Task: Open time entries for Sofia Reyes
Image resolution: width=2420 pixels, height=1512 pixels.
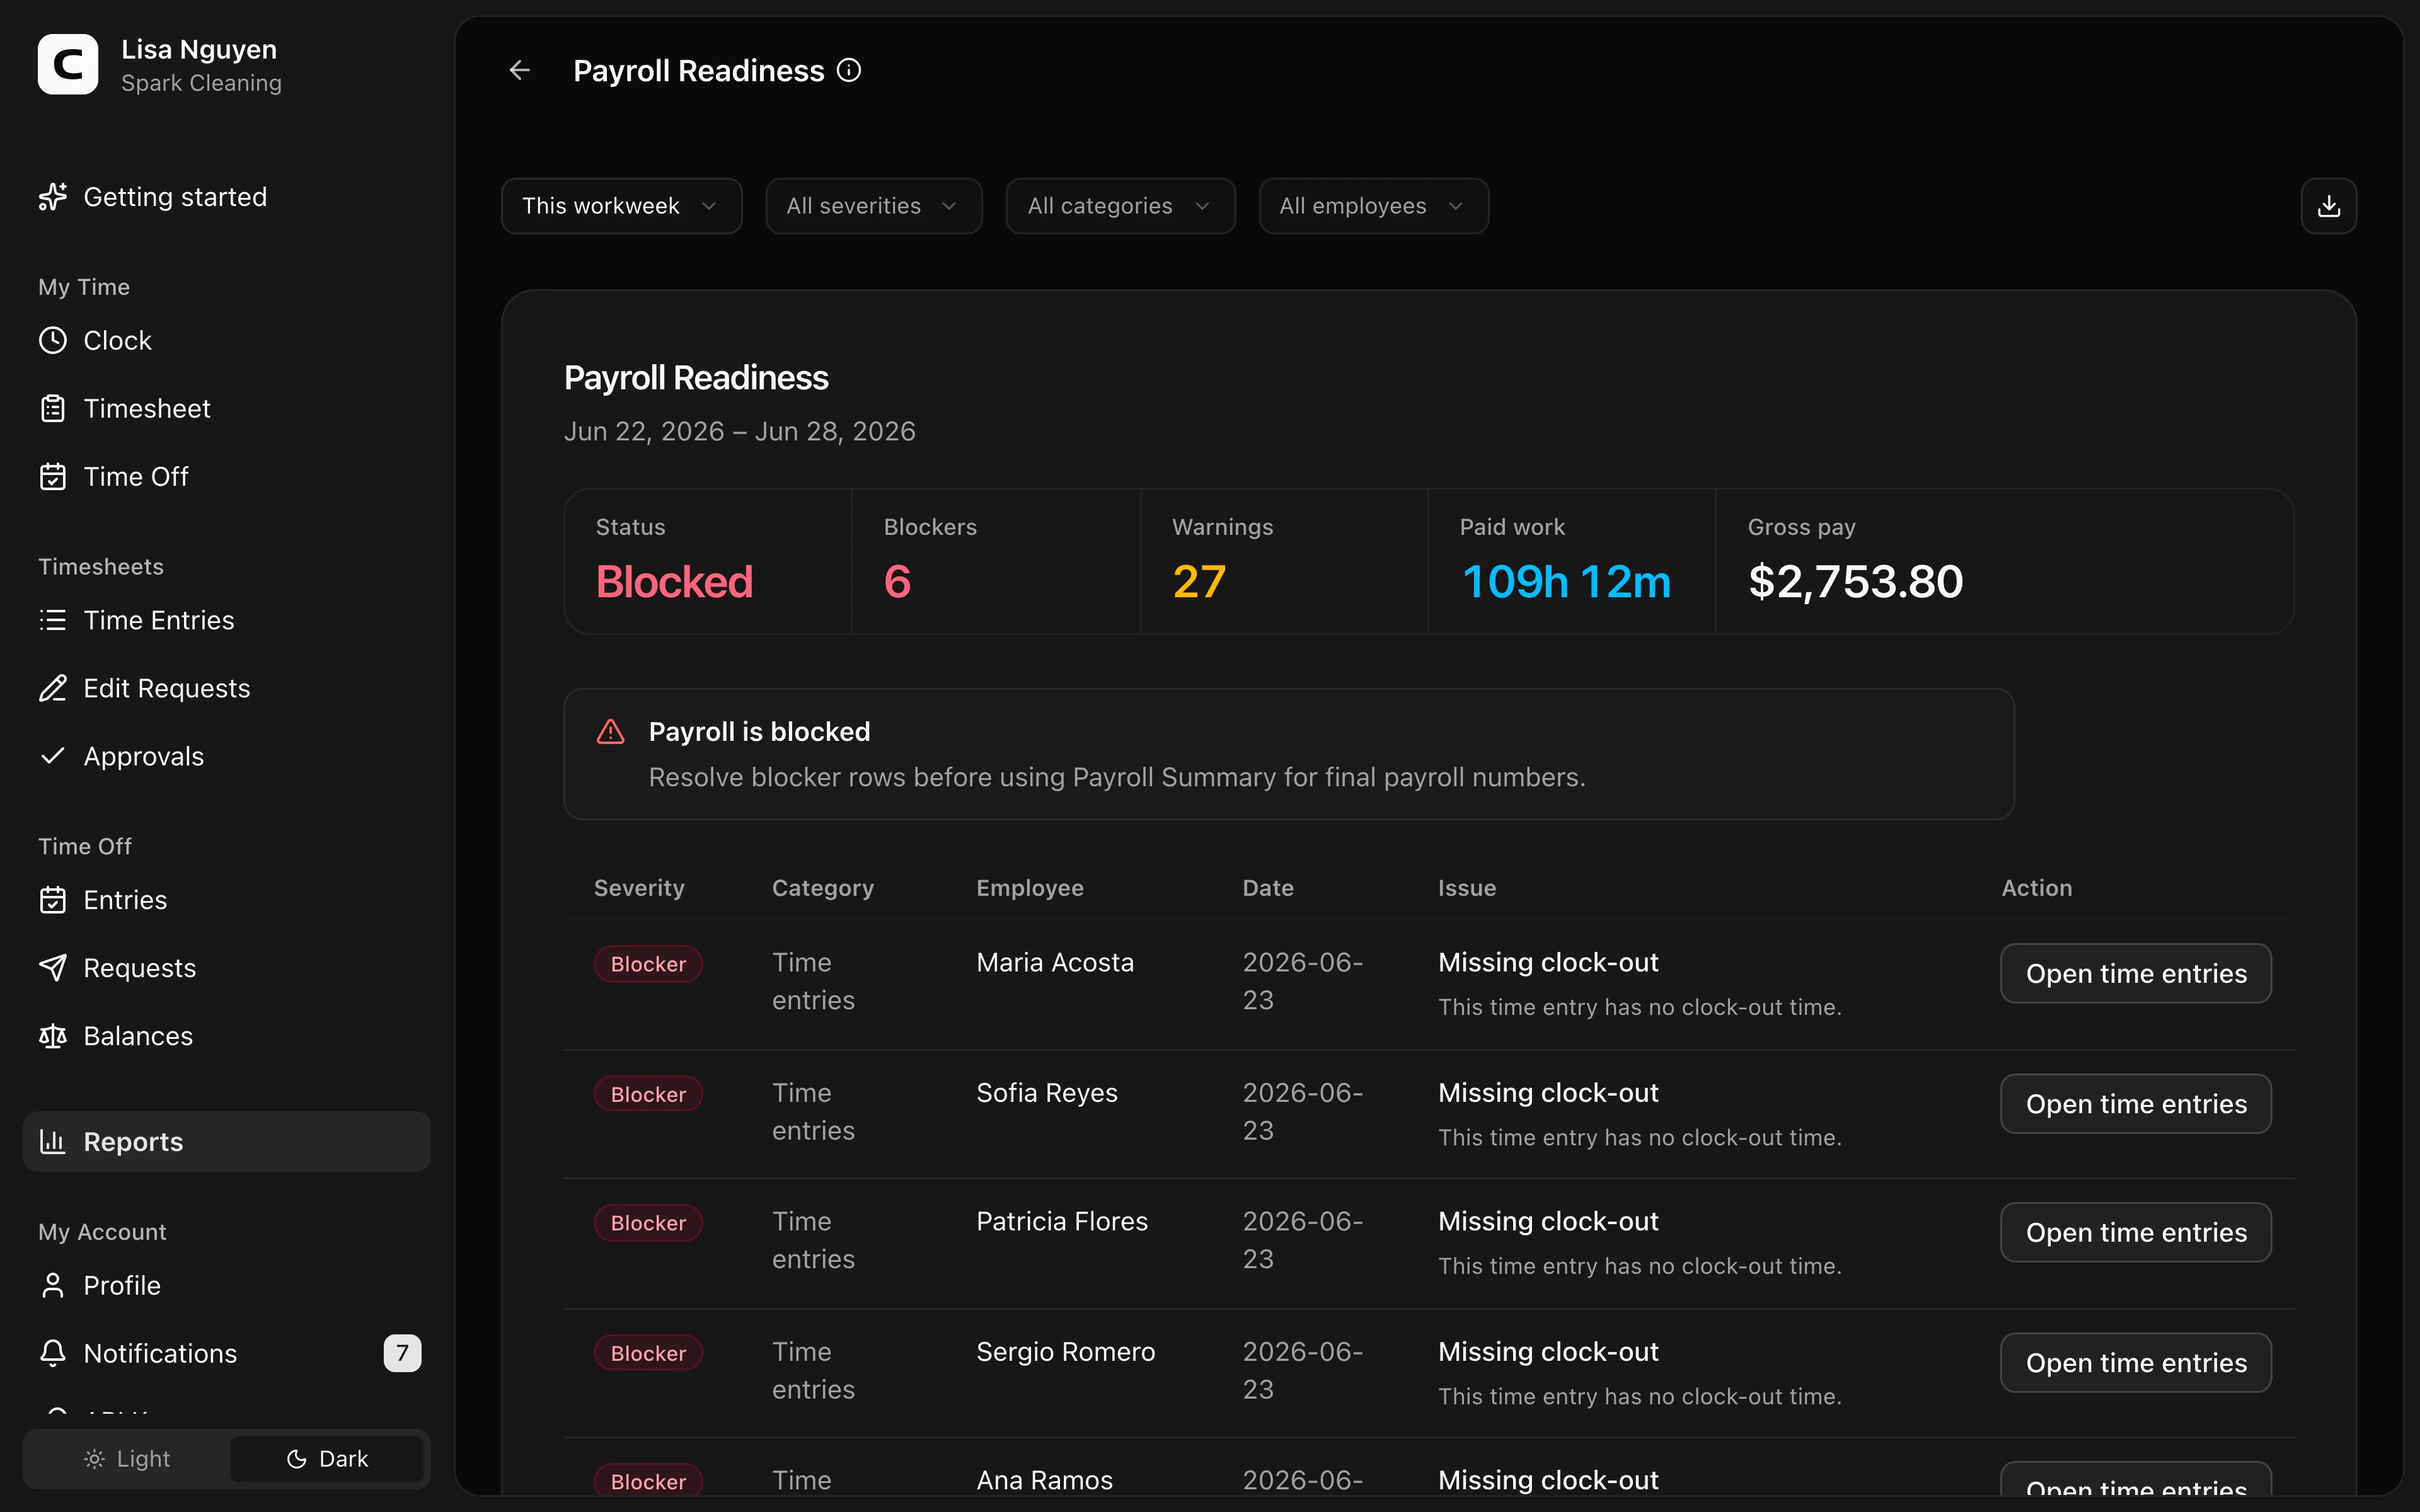Action: click(2135, 1104)
